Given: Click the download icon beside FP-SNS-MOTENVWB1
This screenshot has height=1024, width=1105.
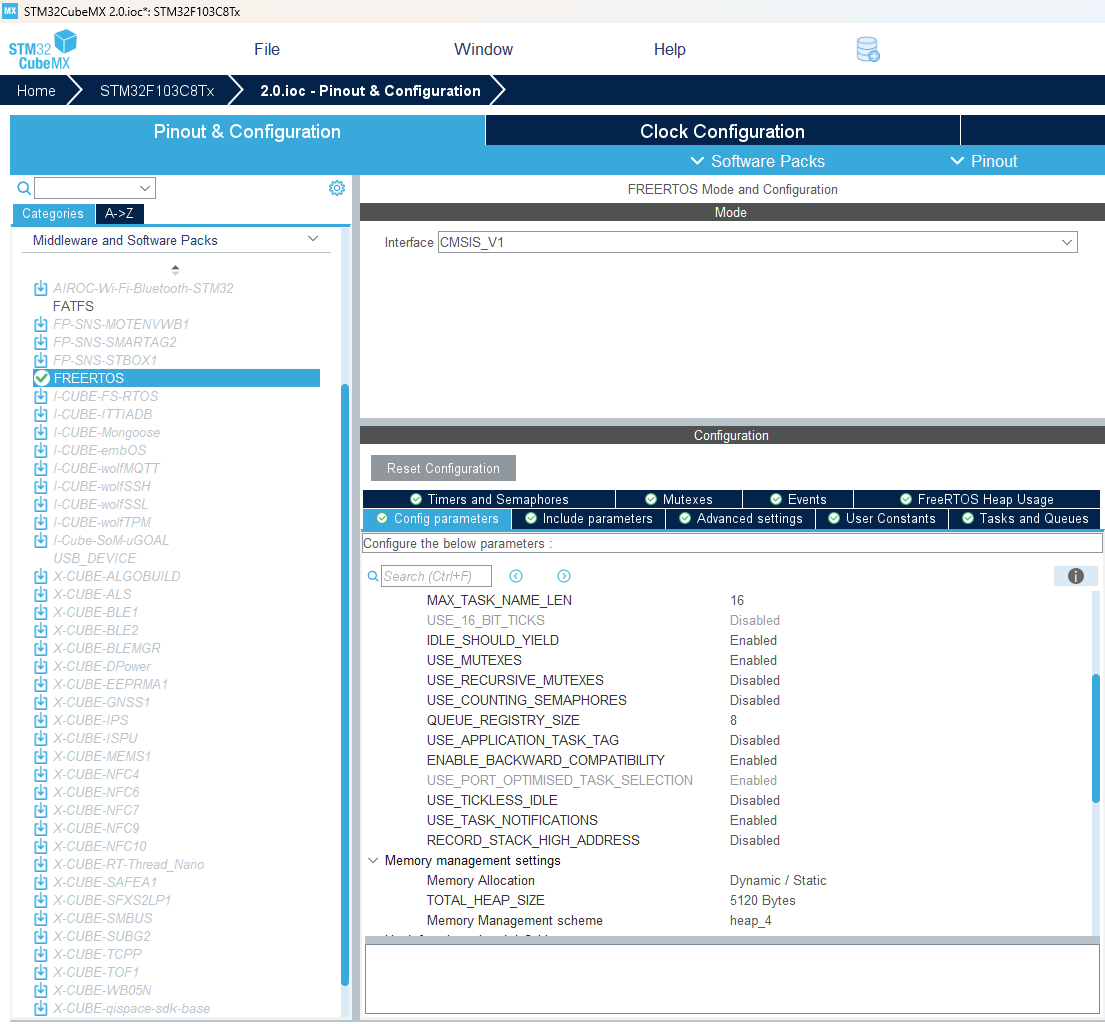Looking at the screenshot, I should coord(41,324).
